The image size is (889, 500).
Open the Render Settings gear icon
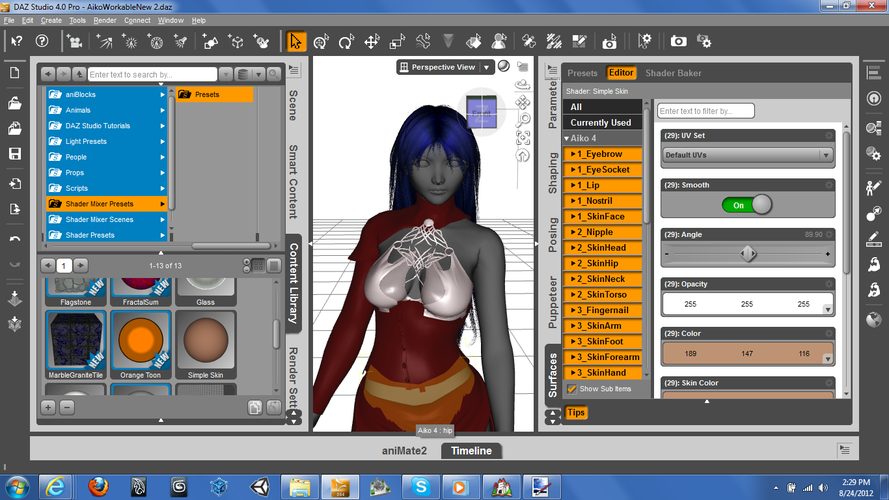coord(704,41)
